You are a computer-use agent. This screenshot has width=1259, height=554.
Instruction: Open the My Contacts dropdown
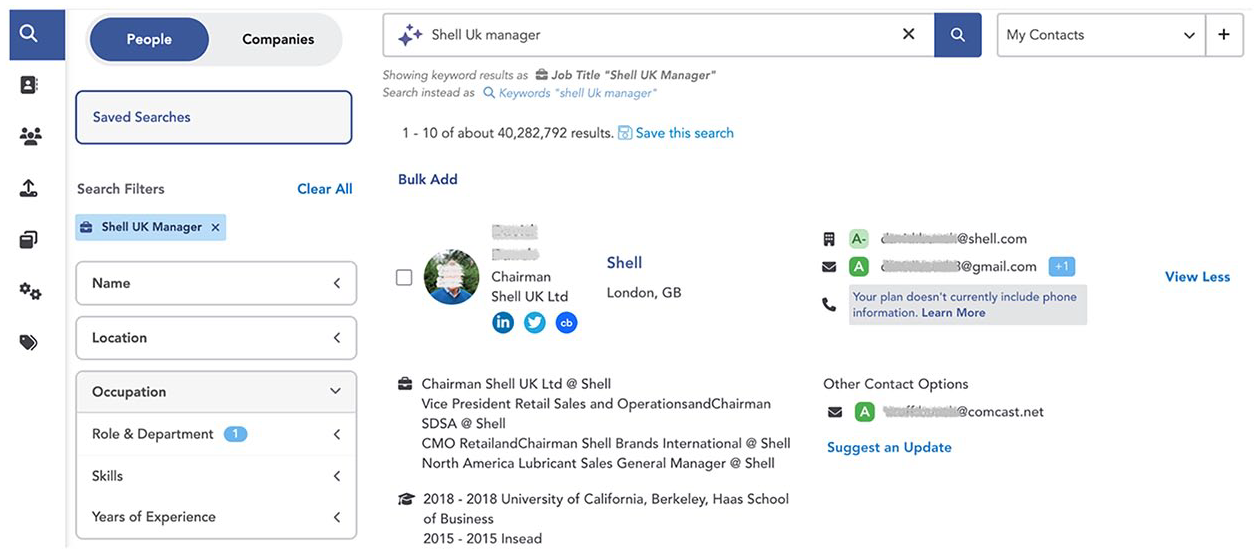(1101, 35)
